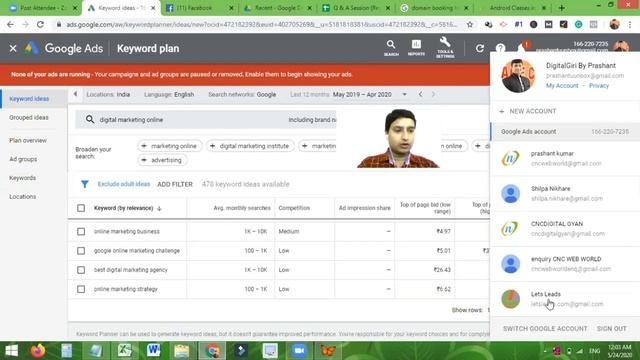The image size is (640, 360).
Task: Check google online marketing challenge row
Action: point(81,251)
